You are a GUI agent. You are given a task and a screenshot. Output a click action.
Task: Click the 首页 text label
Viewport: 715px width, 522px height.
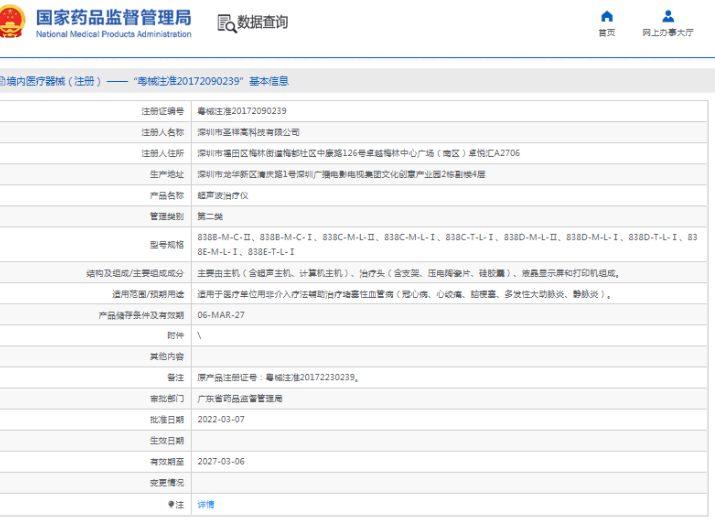(606, 32)
